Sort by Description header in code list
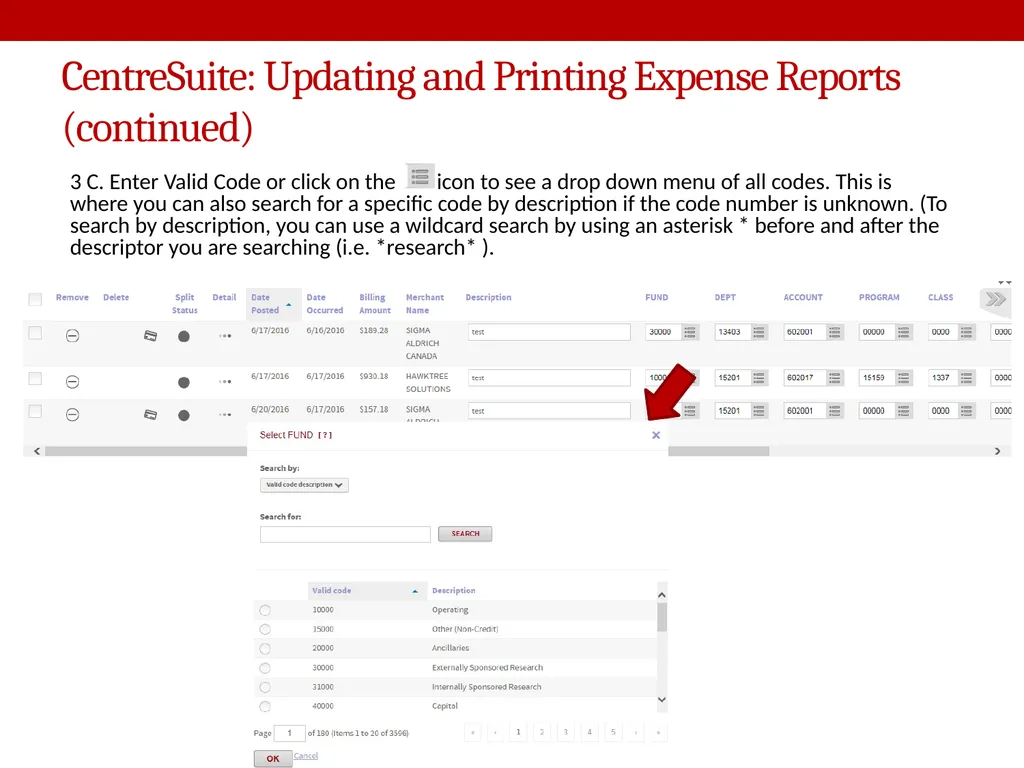This screenshot has height=768, width=1024. [x=453, y=590]
